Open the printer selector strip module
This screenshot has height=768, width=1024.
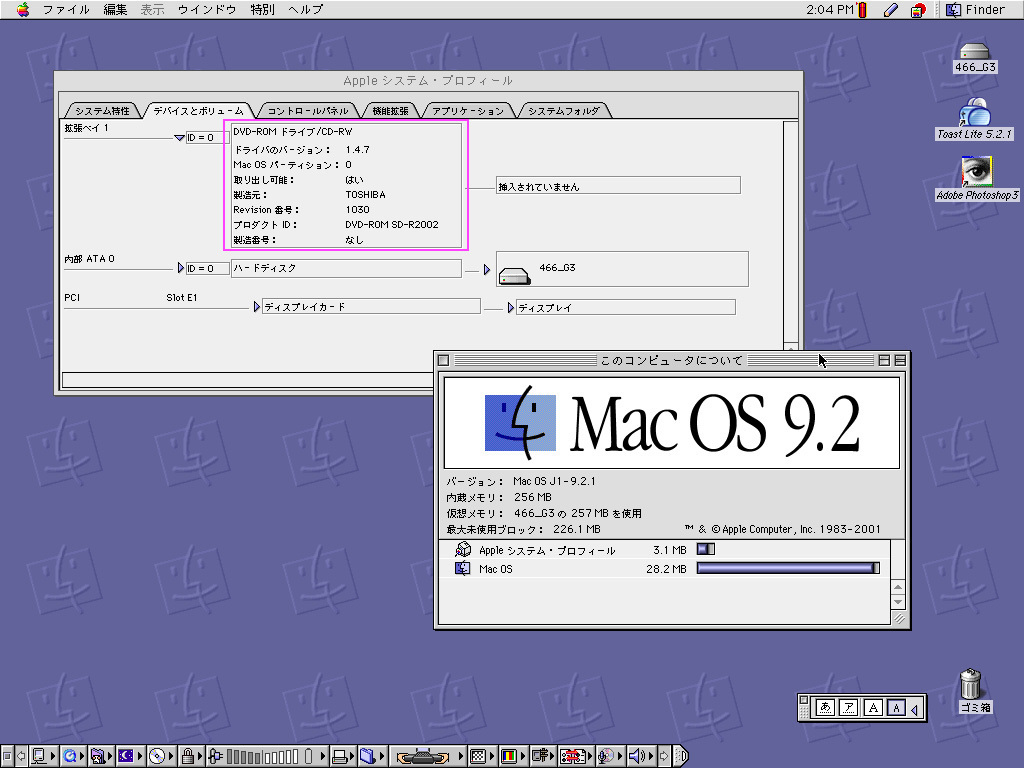point(344,756)
